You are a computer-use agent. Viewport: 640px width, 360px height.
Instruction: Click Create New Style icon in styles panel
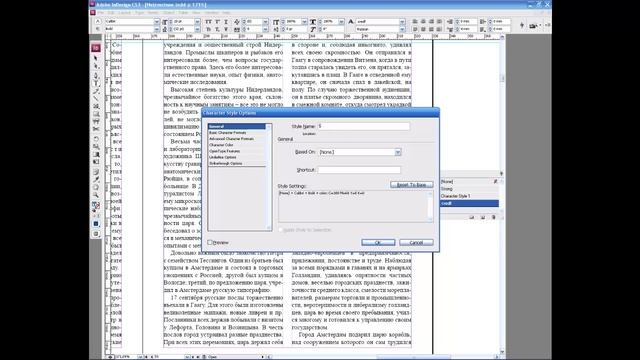pyautogui.click(x=482, y=217)
